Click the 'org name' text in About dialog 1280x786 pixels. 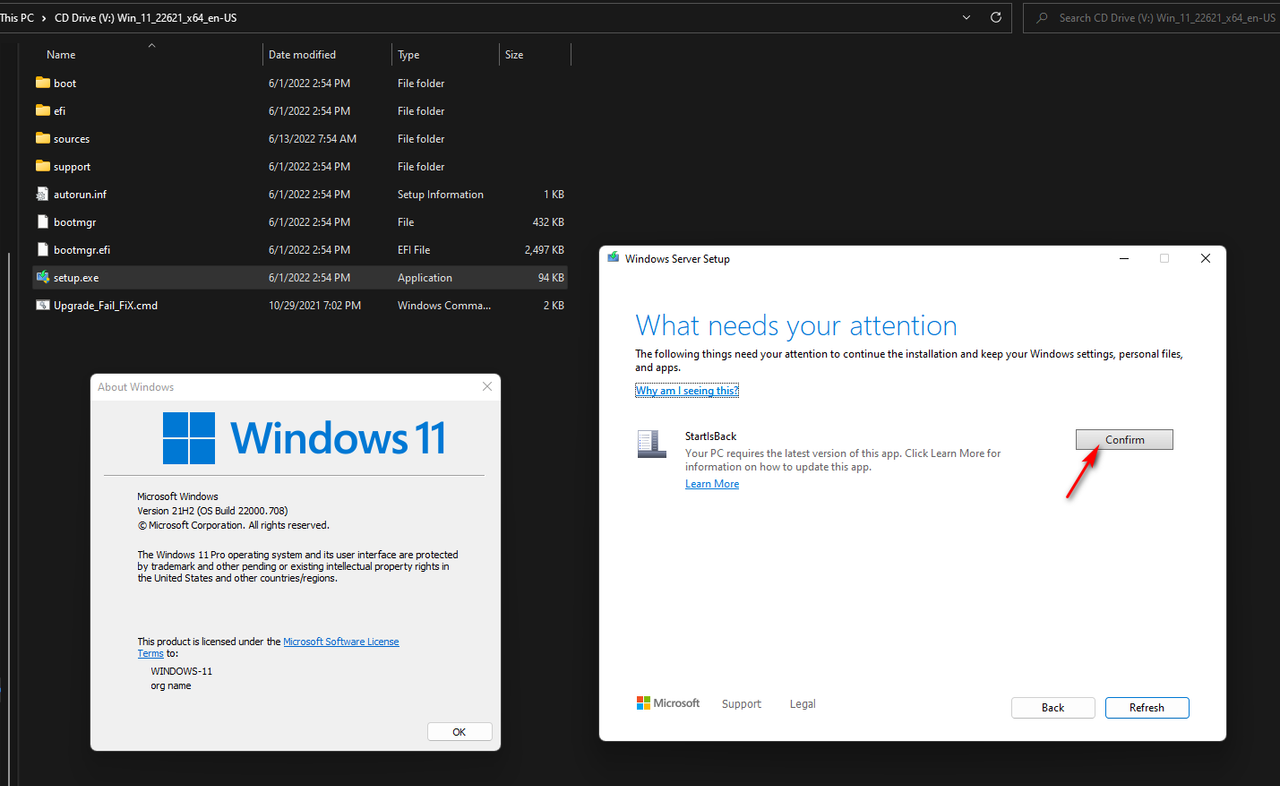171,686
